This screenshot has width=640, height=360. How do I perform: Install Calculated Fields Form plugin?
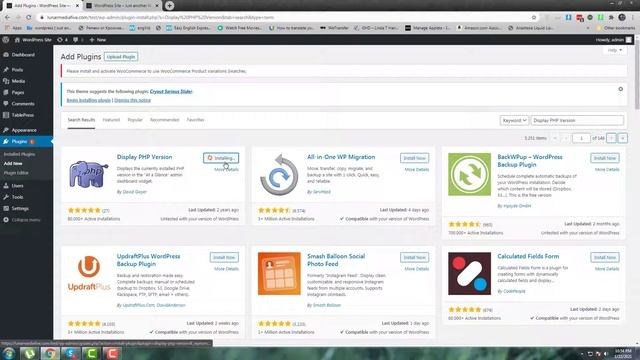[x=604, y=258]
